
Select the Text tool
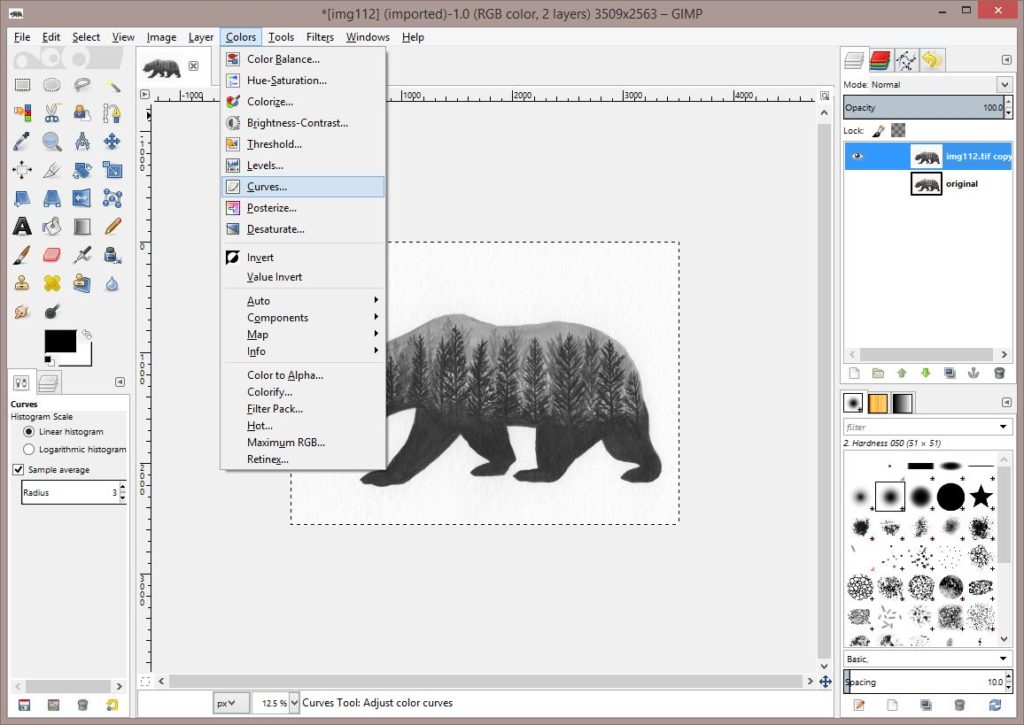22,226
